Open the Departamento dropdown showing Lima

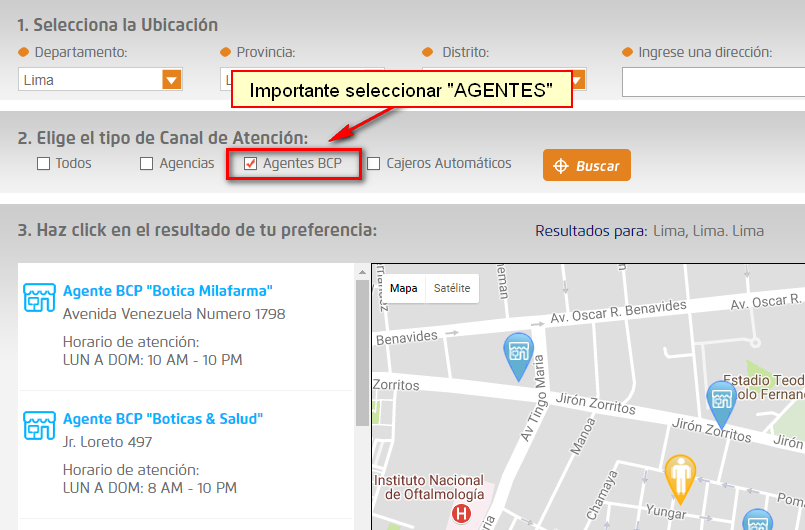171,80
